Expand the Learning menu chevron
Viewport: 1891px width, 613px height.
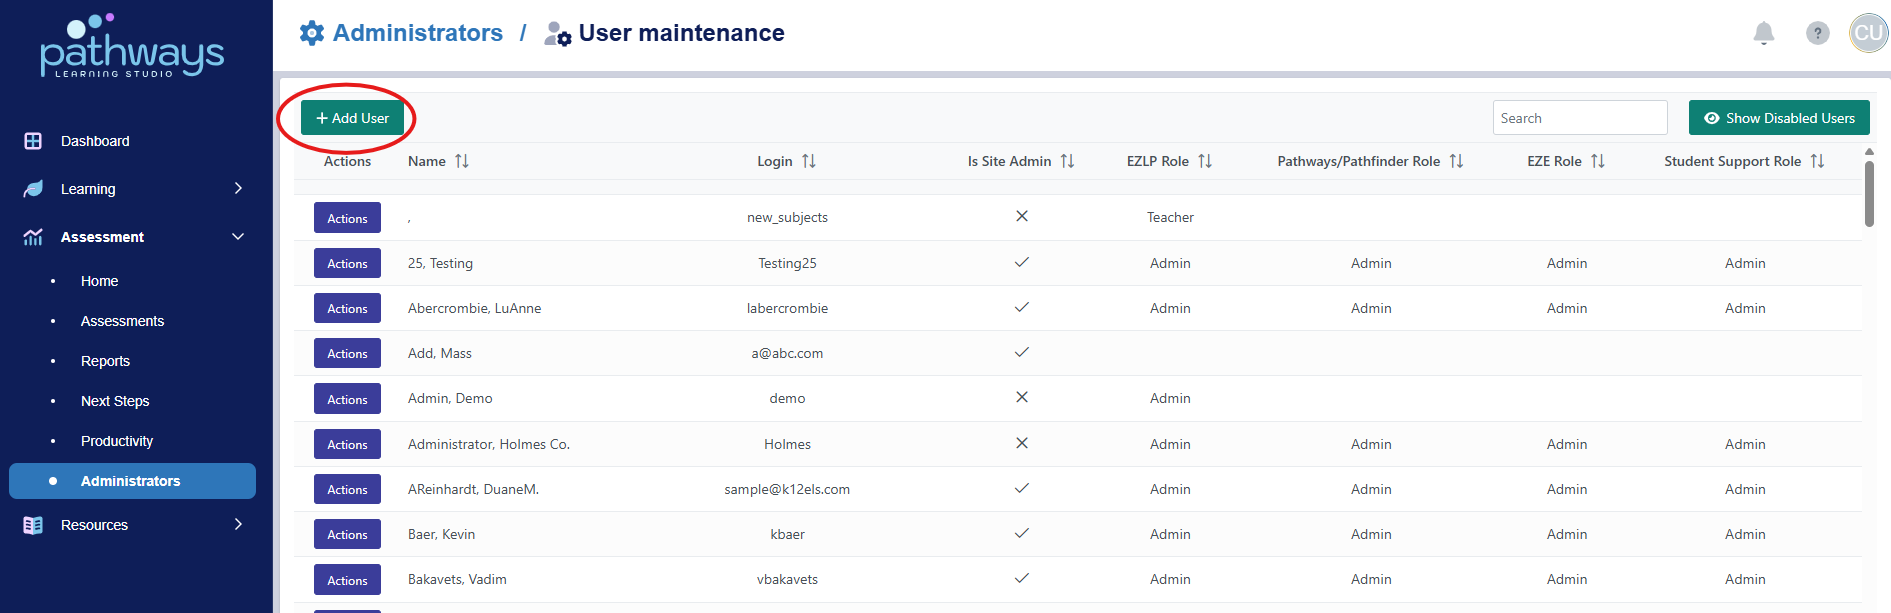pos(238,188)
